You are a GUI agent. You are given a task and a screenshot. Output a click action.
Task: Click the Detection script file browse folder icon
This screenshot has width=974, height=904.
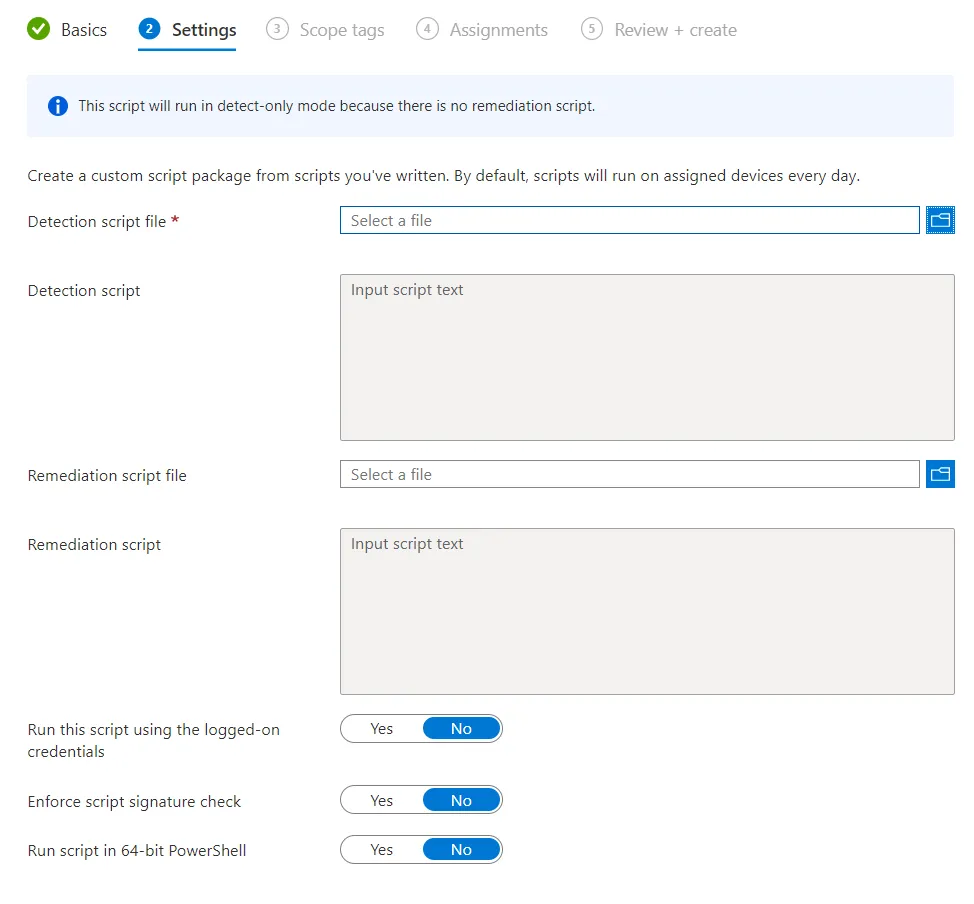click(x=940, y=220)
